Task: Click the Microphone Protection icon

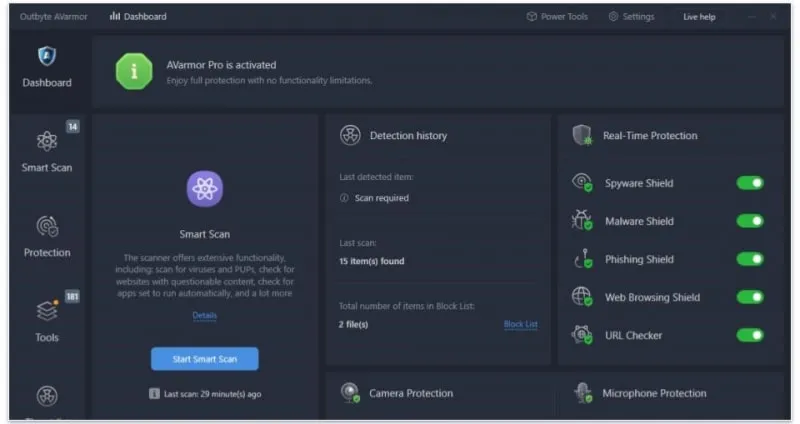Action: coord(583,393)
